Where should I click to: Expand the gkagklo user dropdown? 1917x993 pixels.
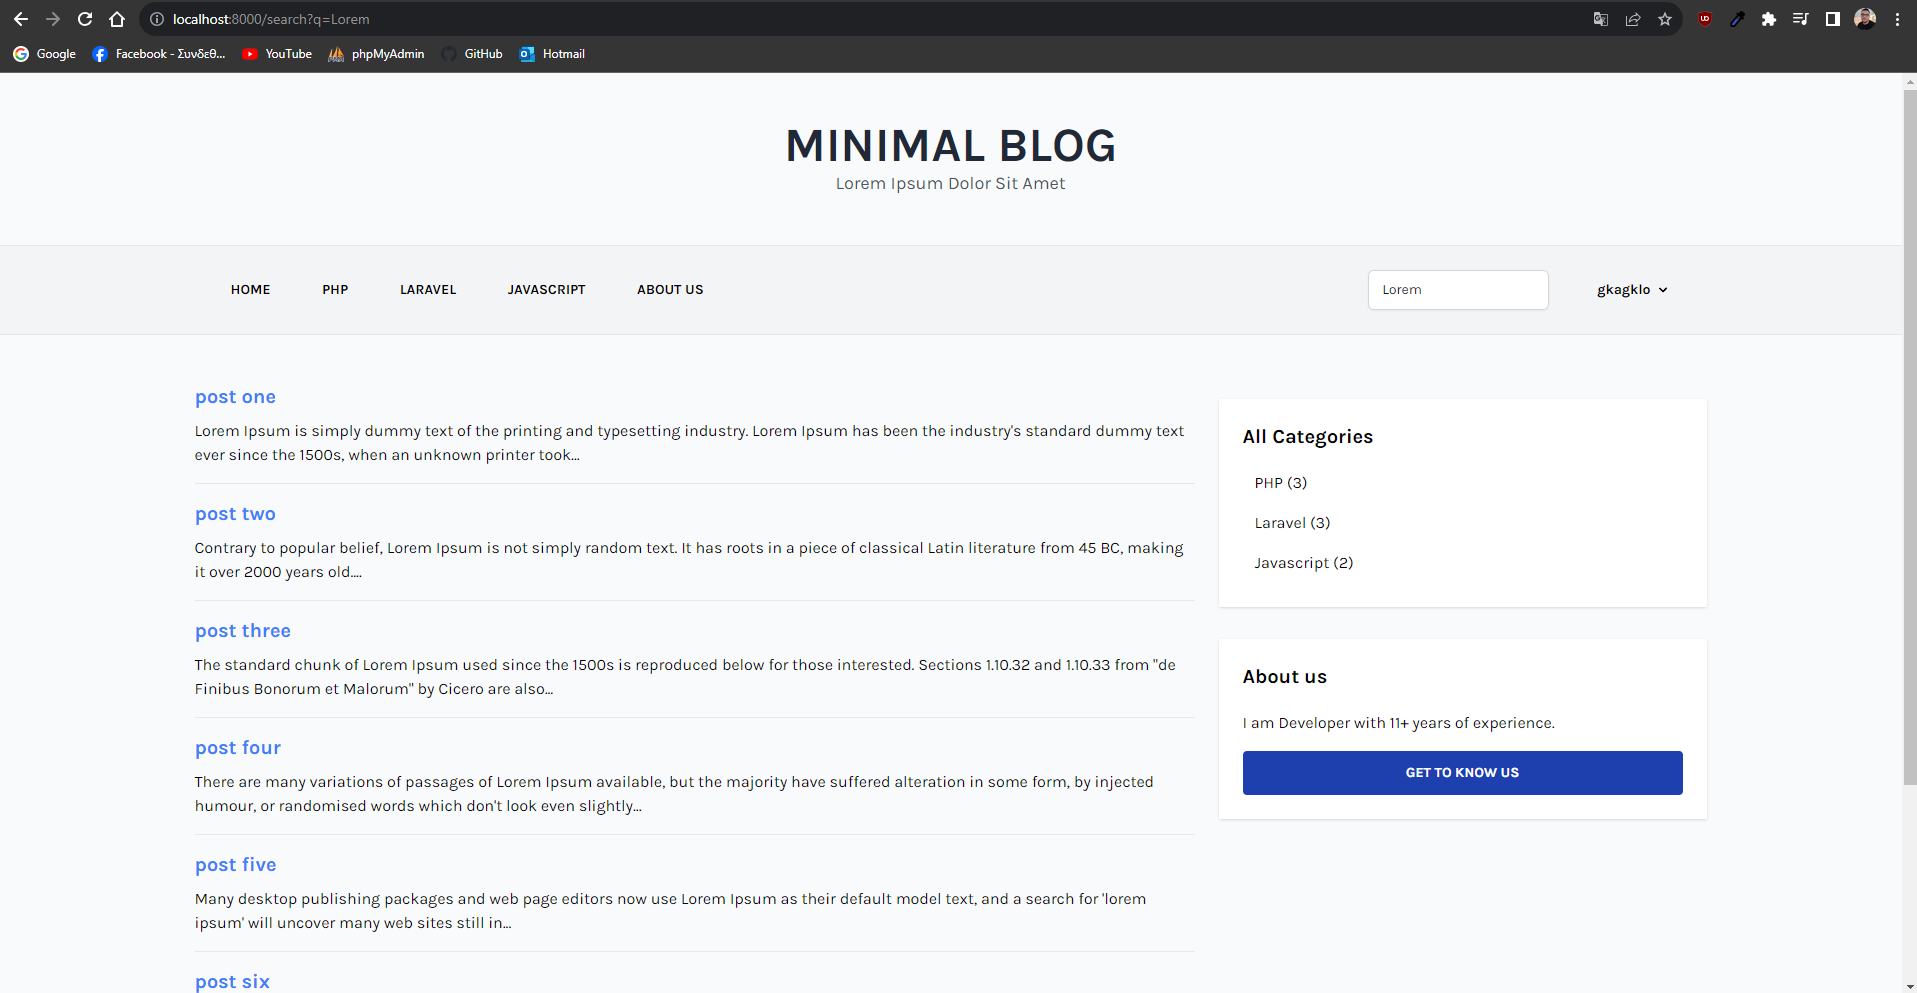pyautogui.click(x=1632, y=290)
